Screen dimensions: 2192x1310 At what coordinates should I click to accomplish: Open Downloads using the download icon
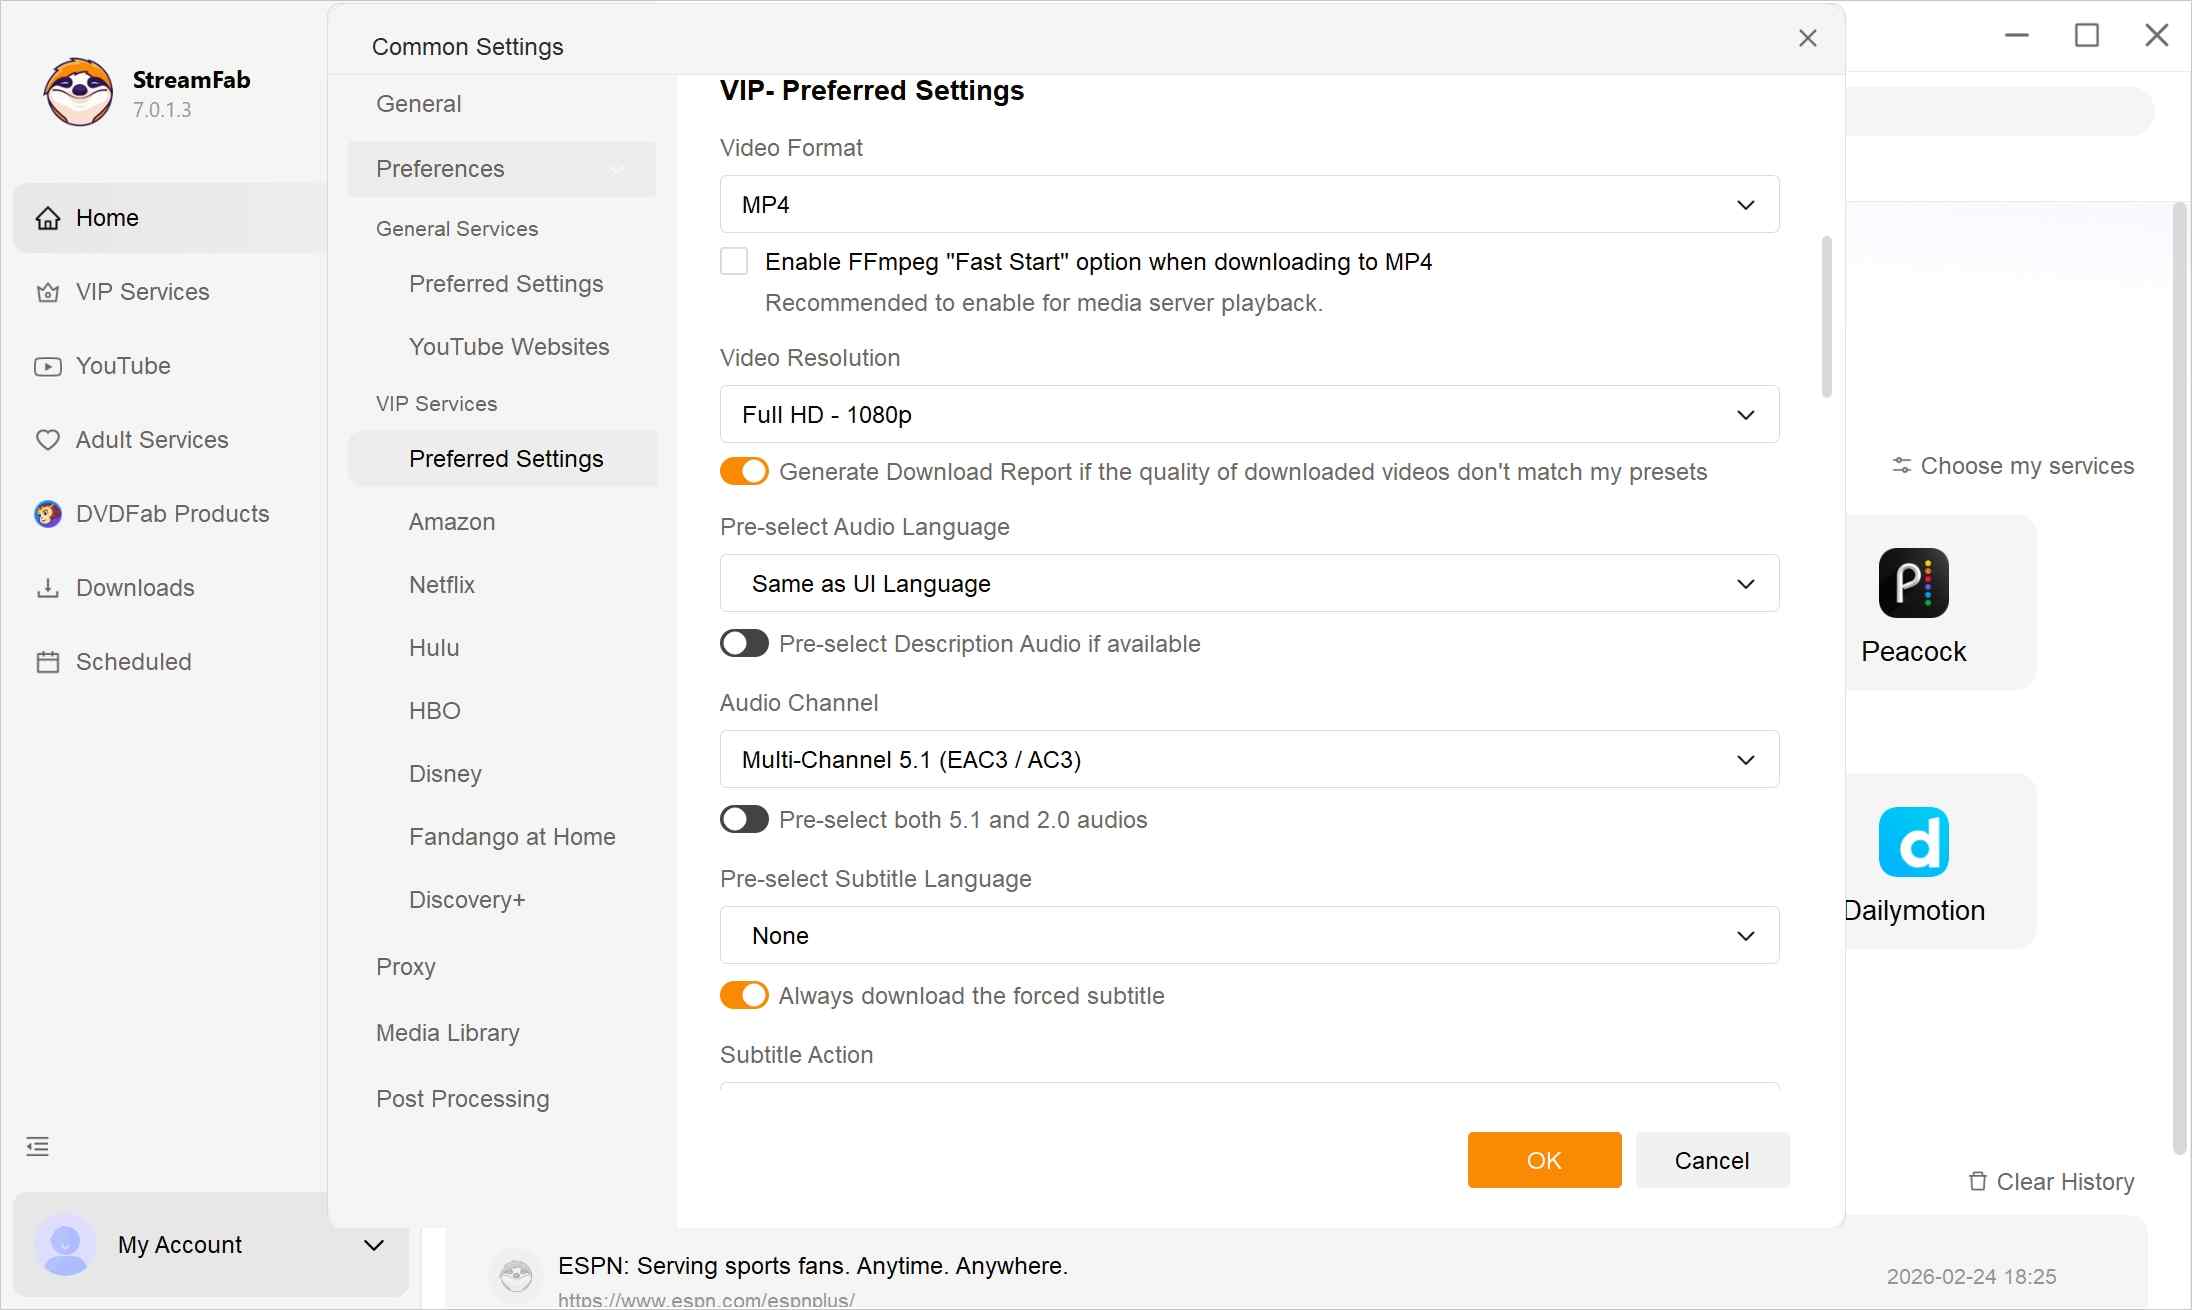point(48,587)
